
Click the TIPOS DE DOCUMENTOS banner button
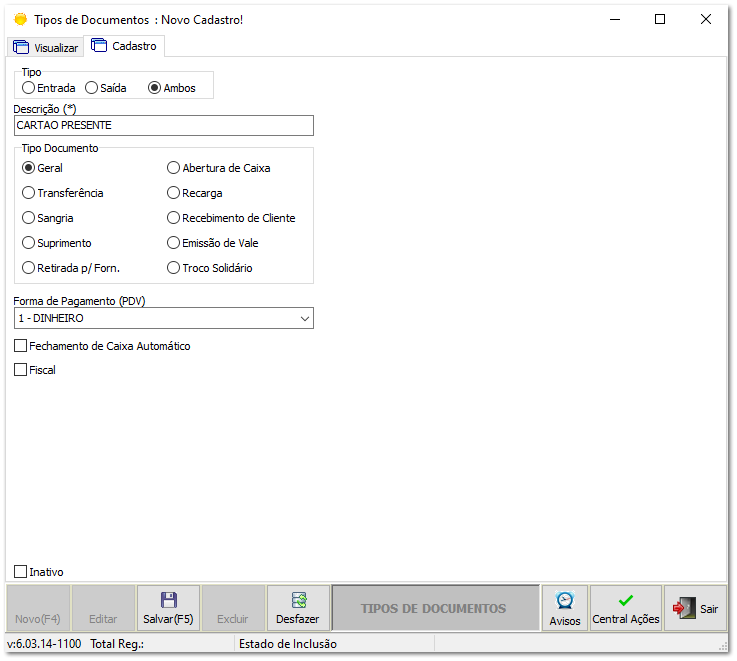tap(435, 608)
